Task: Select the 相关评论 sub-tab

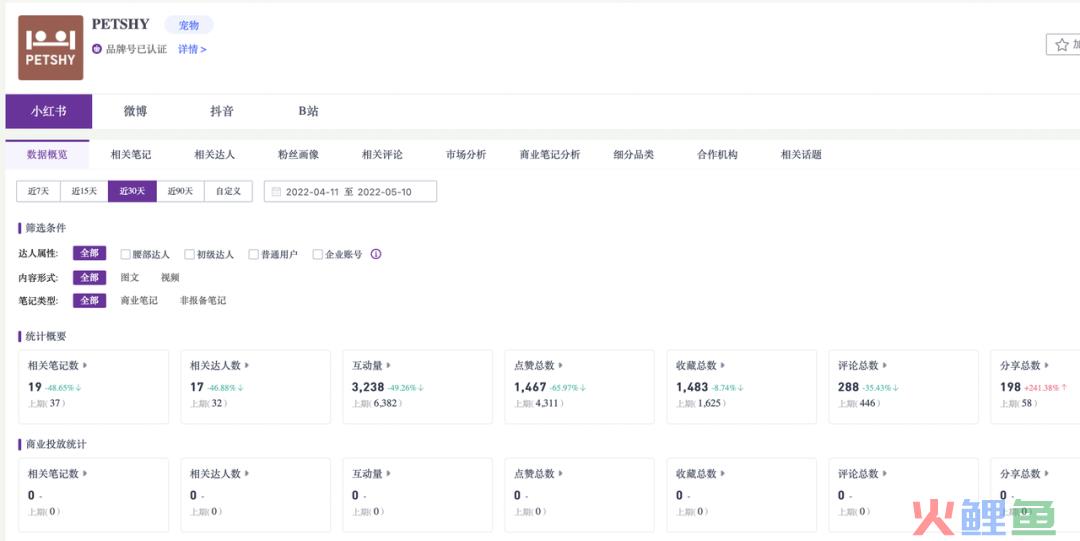Action: 382,154
